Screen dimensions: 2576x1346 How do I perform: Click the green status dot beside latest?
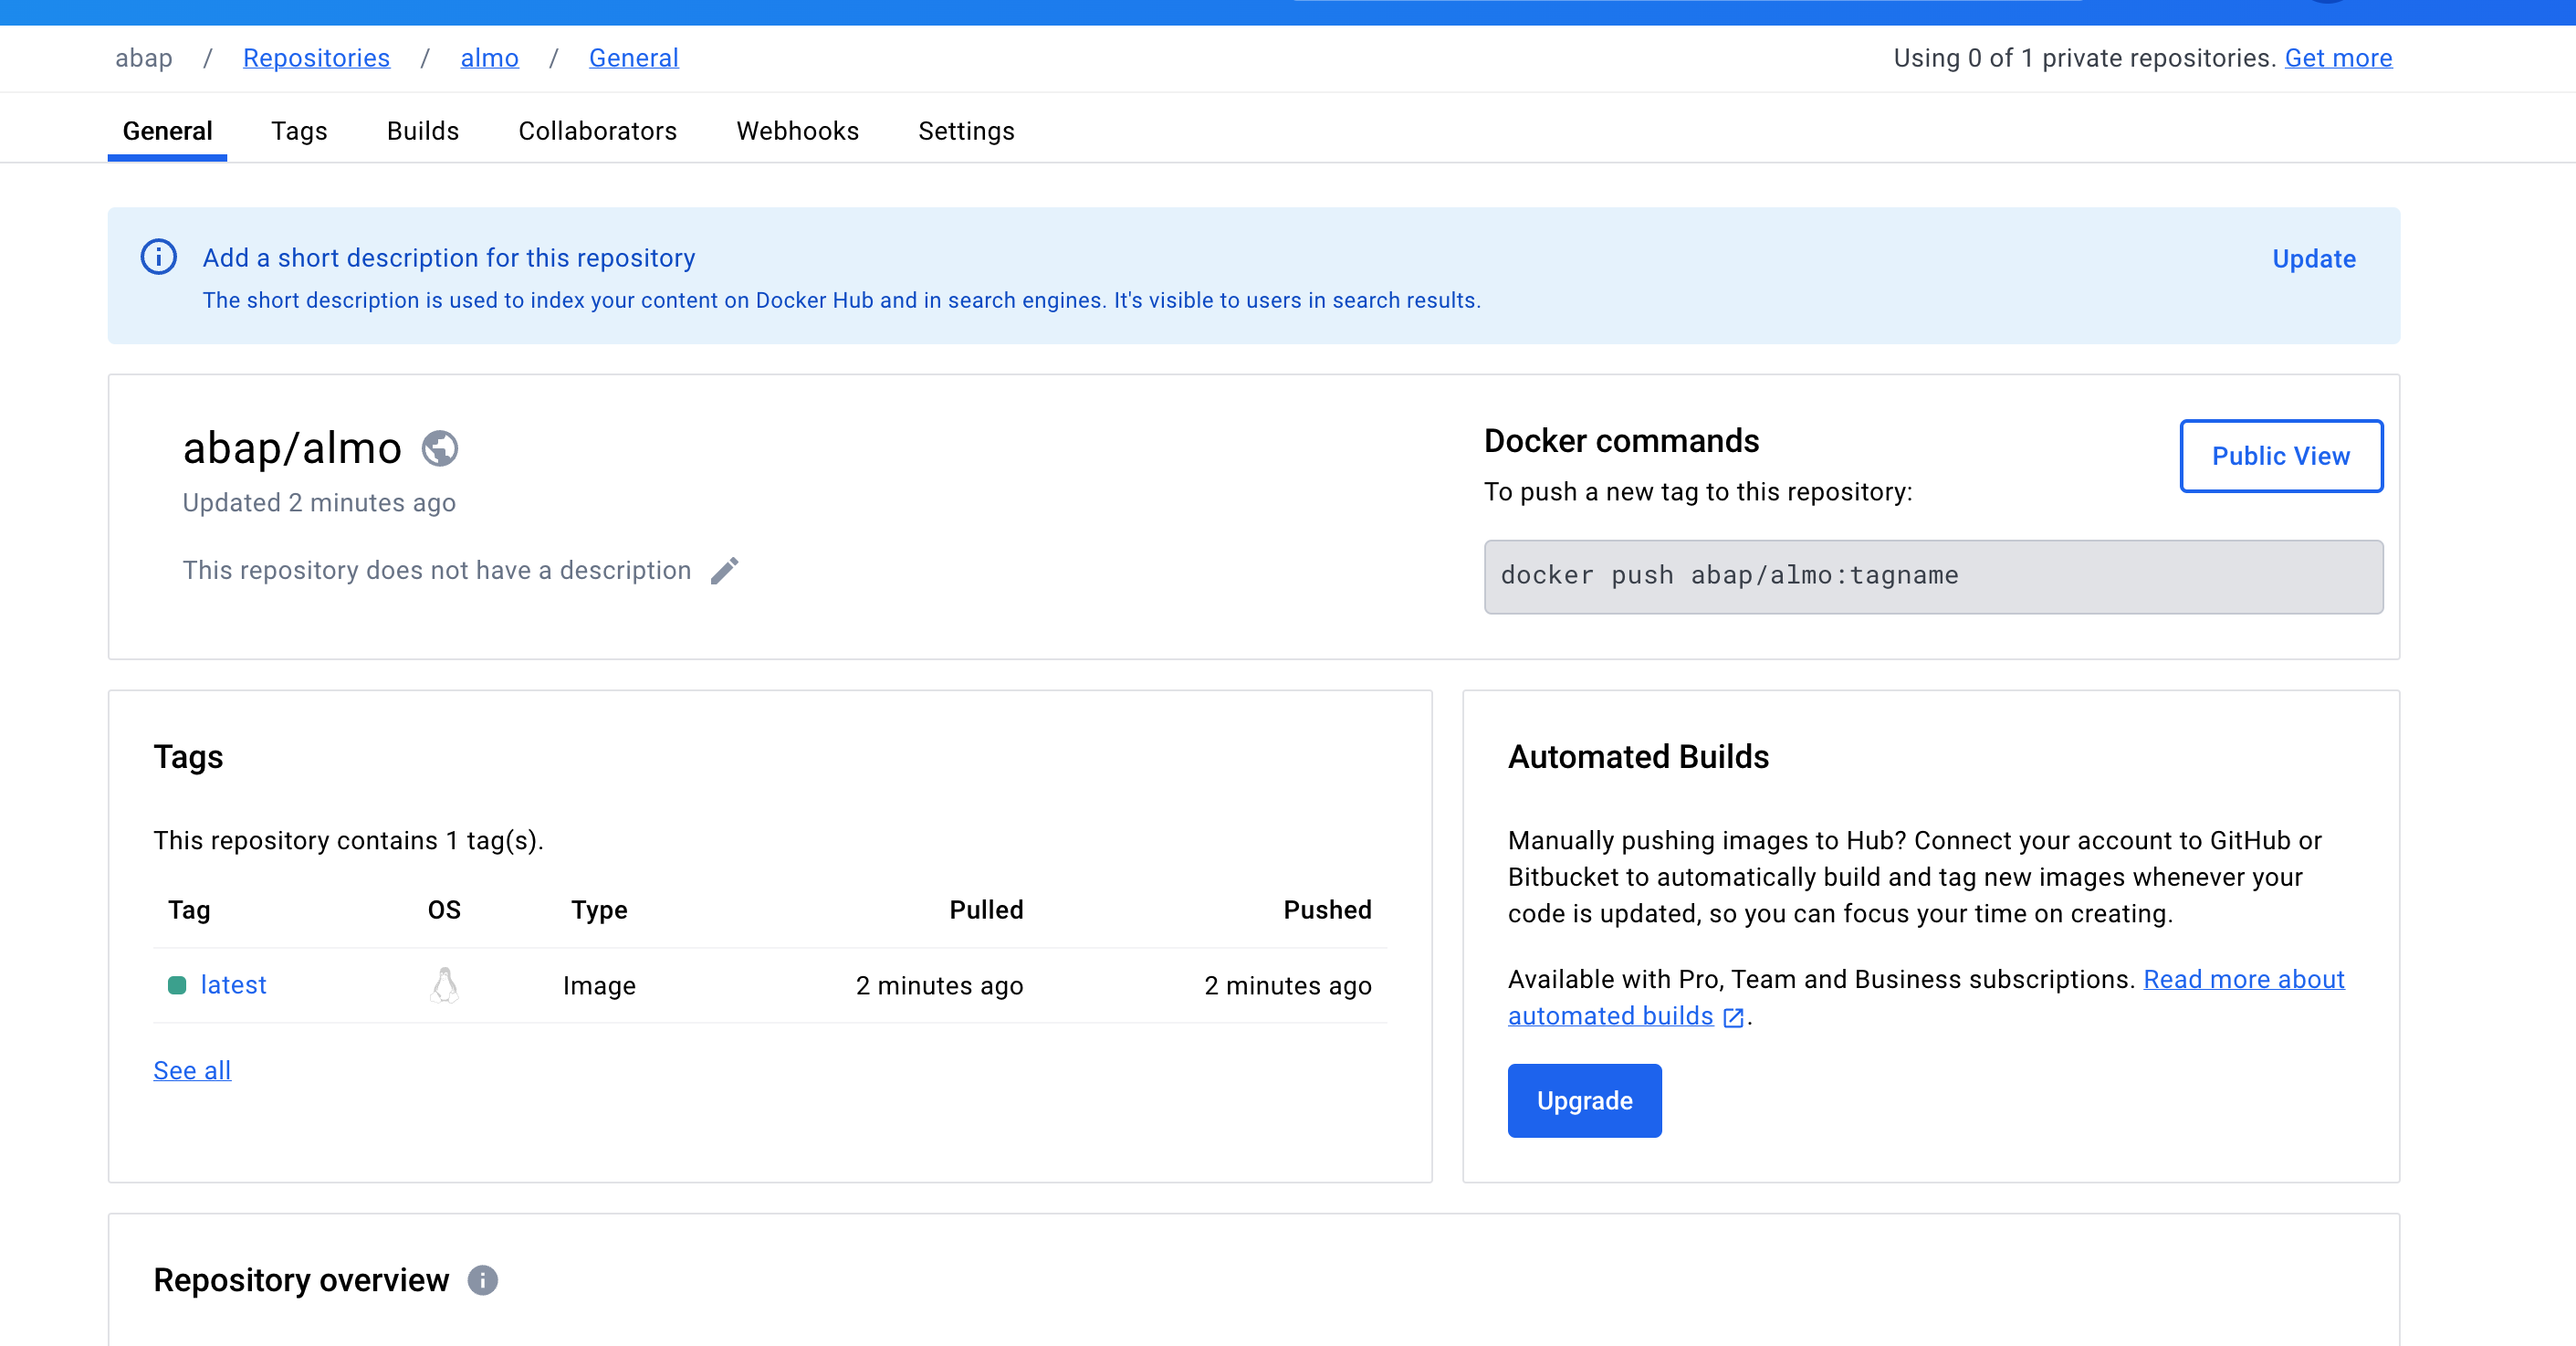(177, 986)
